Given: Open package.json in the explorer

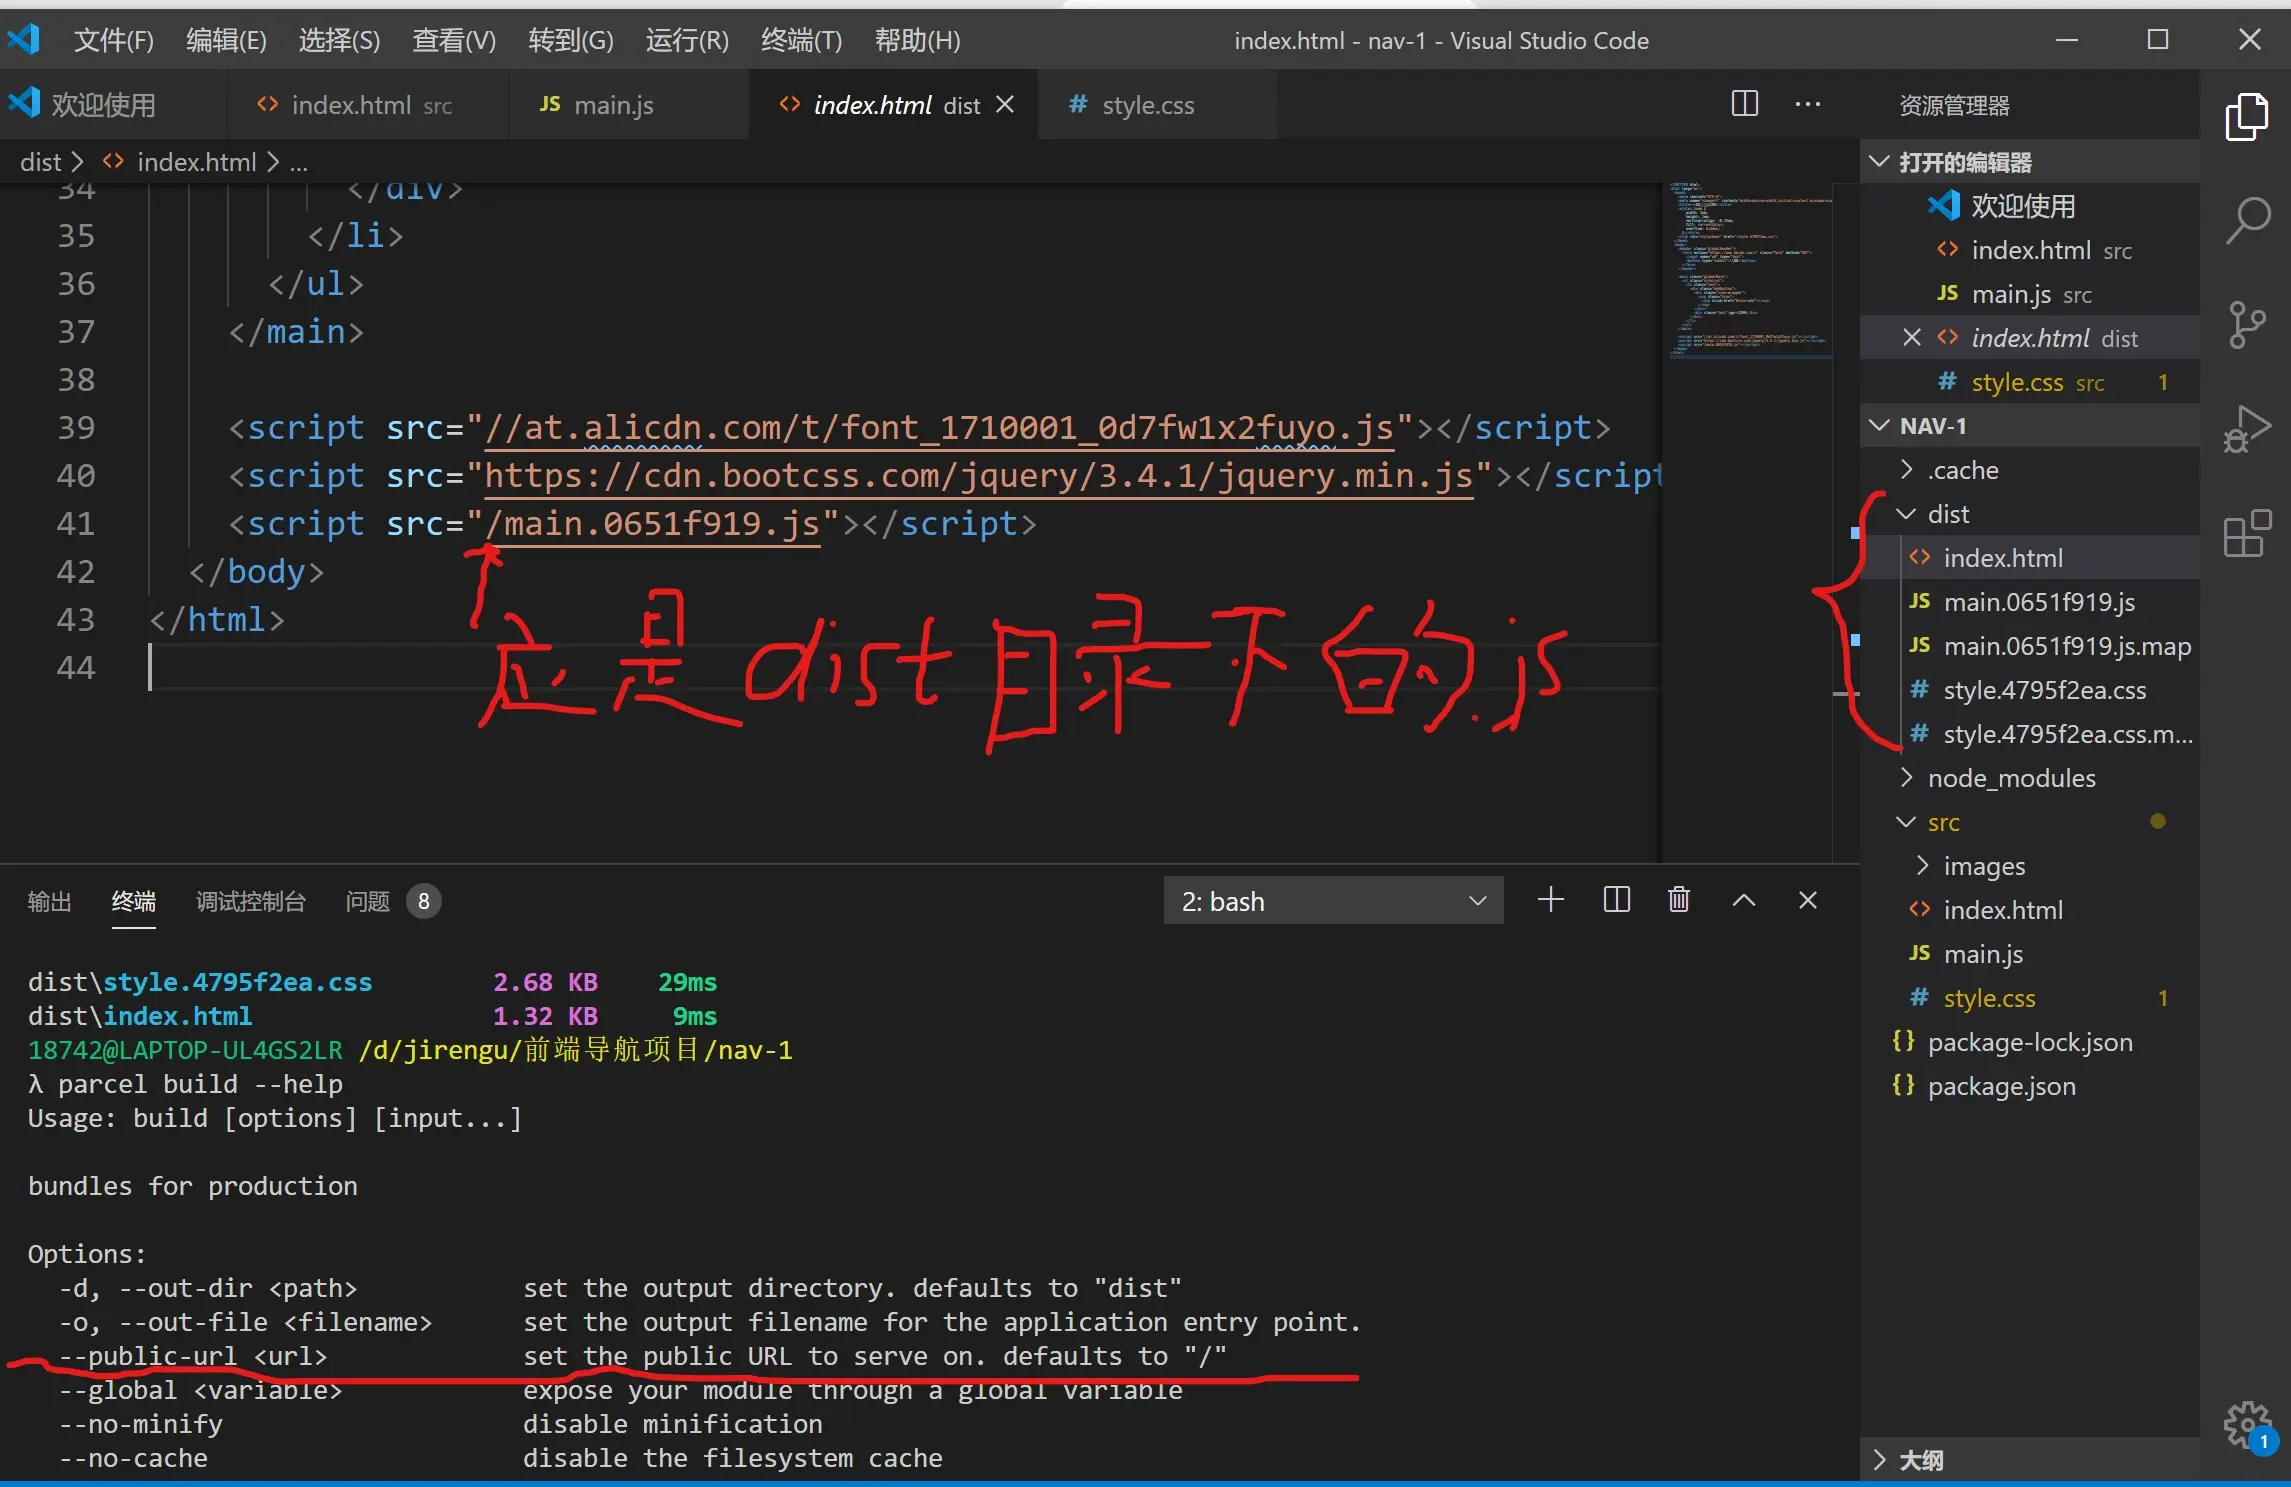Looking at the screenshot, I should pos(2000,1086).
